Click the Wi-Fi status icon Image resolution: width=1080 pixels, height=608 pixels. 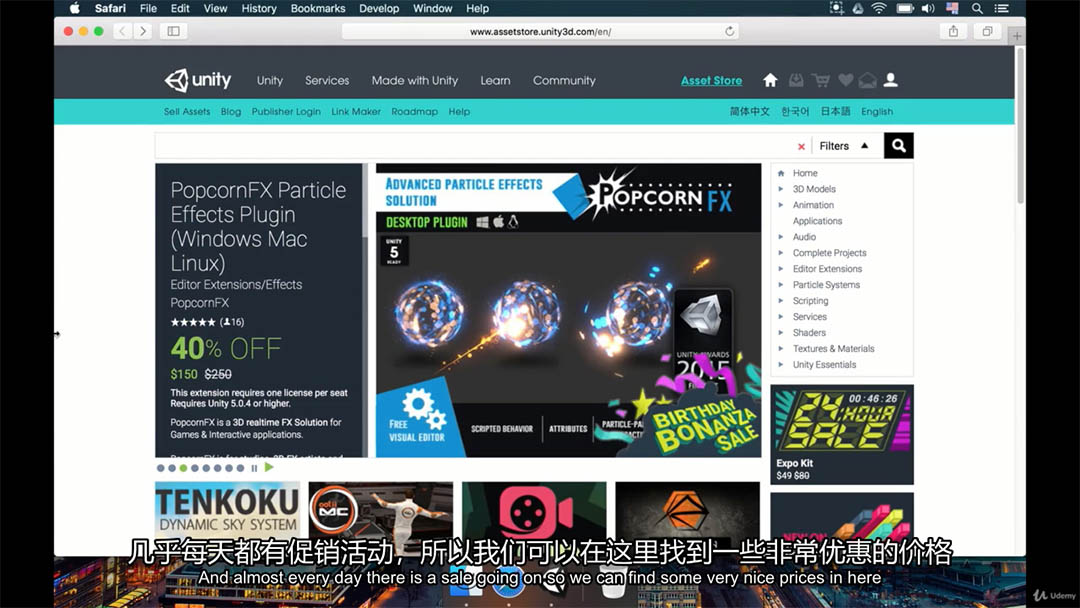[879, 8]
